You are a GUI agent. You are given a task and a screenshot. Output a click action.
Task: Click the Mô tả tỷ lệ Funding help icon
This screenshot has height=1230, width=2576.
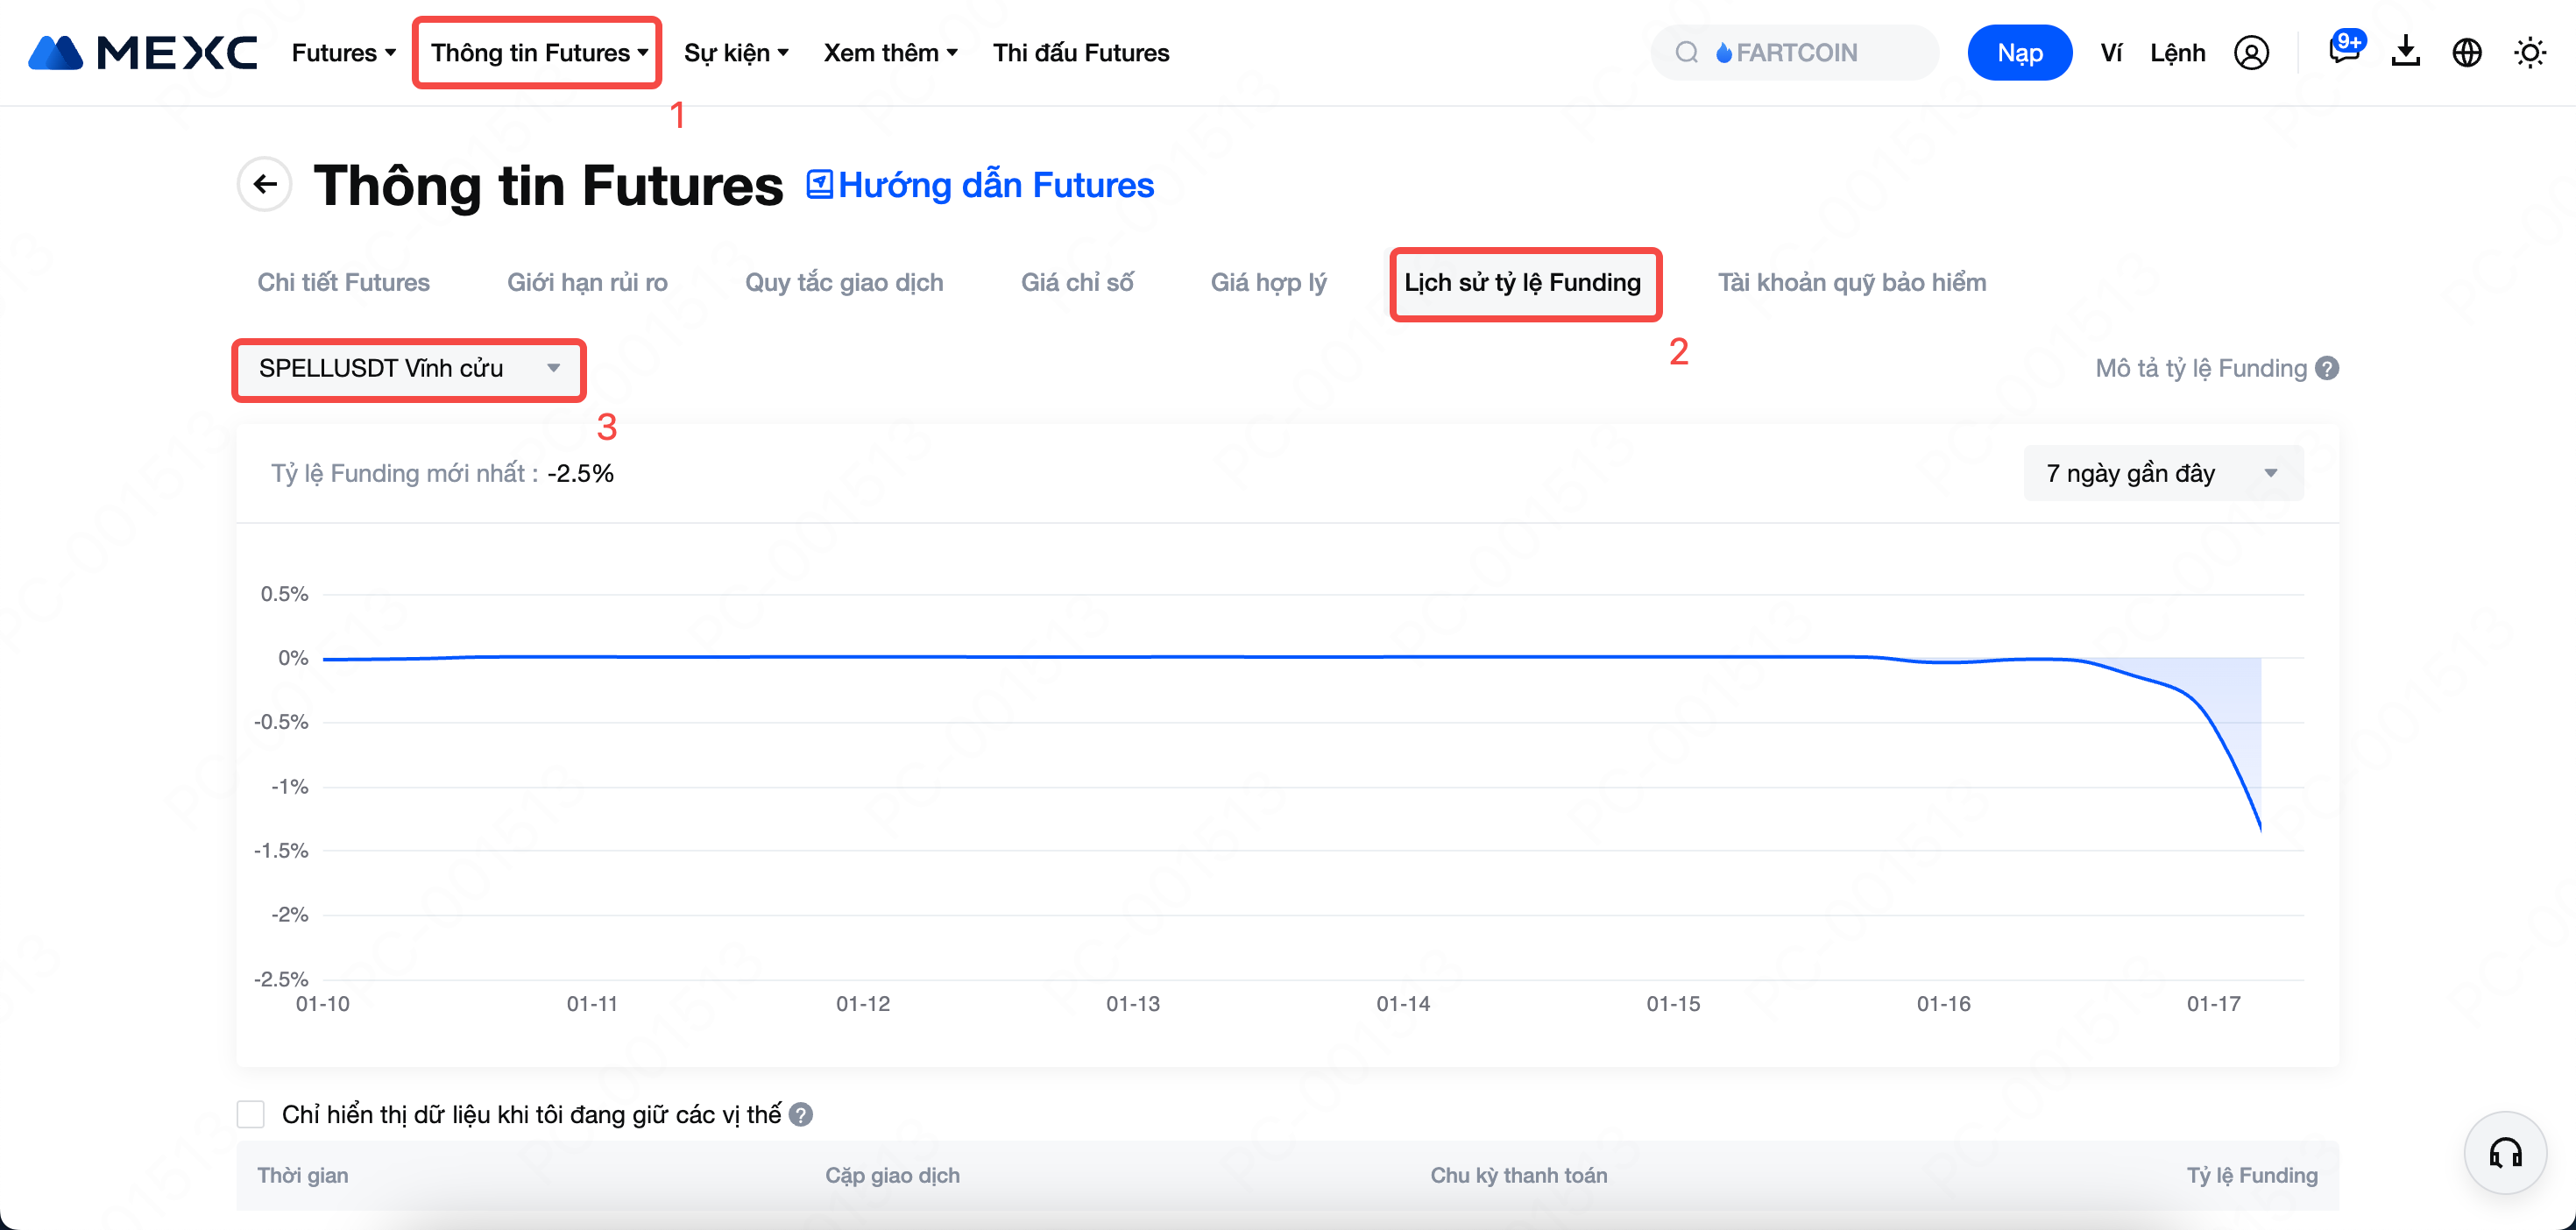pos(2327,369)
